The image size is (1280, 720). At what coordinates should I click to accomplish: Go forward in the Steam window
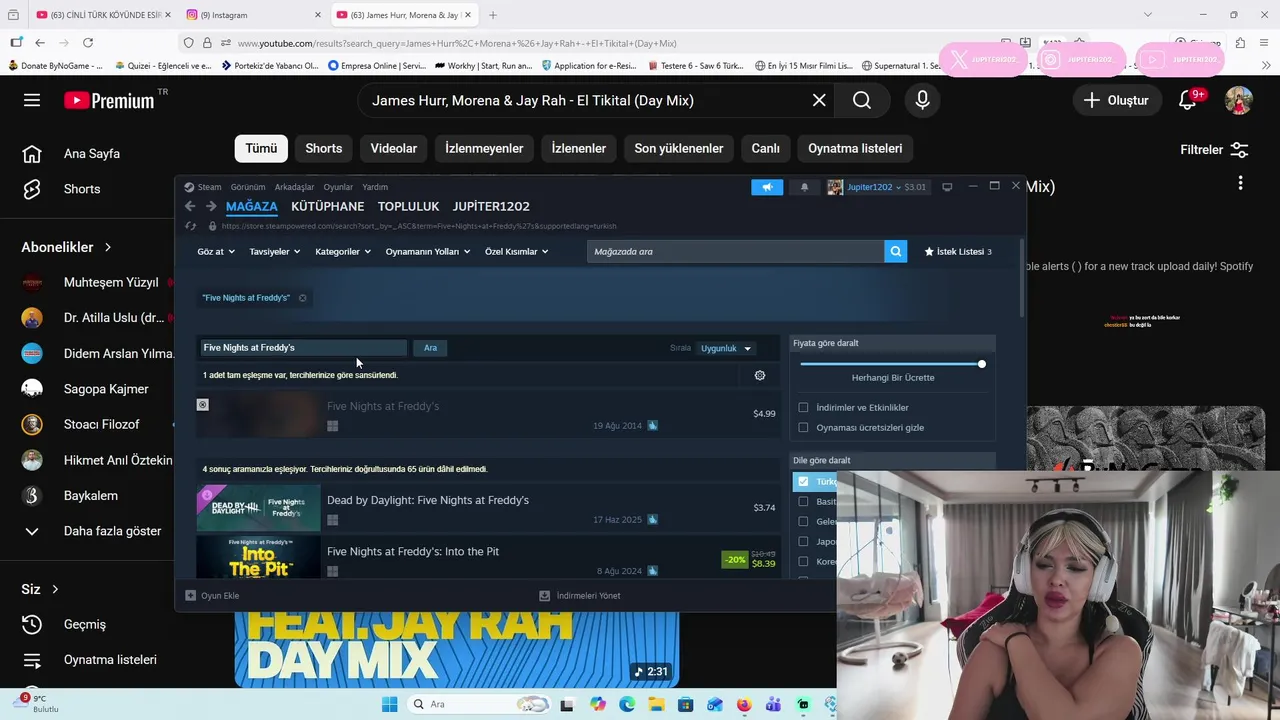pyautogui.click(x=211, y=206)
